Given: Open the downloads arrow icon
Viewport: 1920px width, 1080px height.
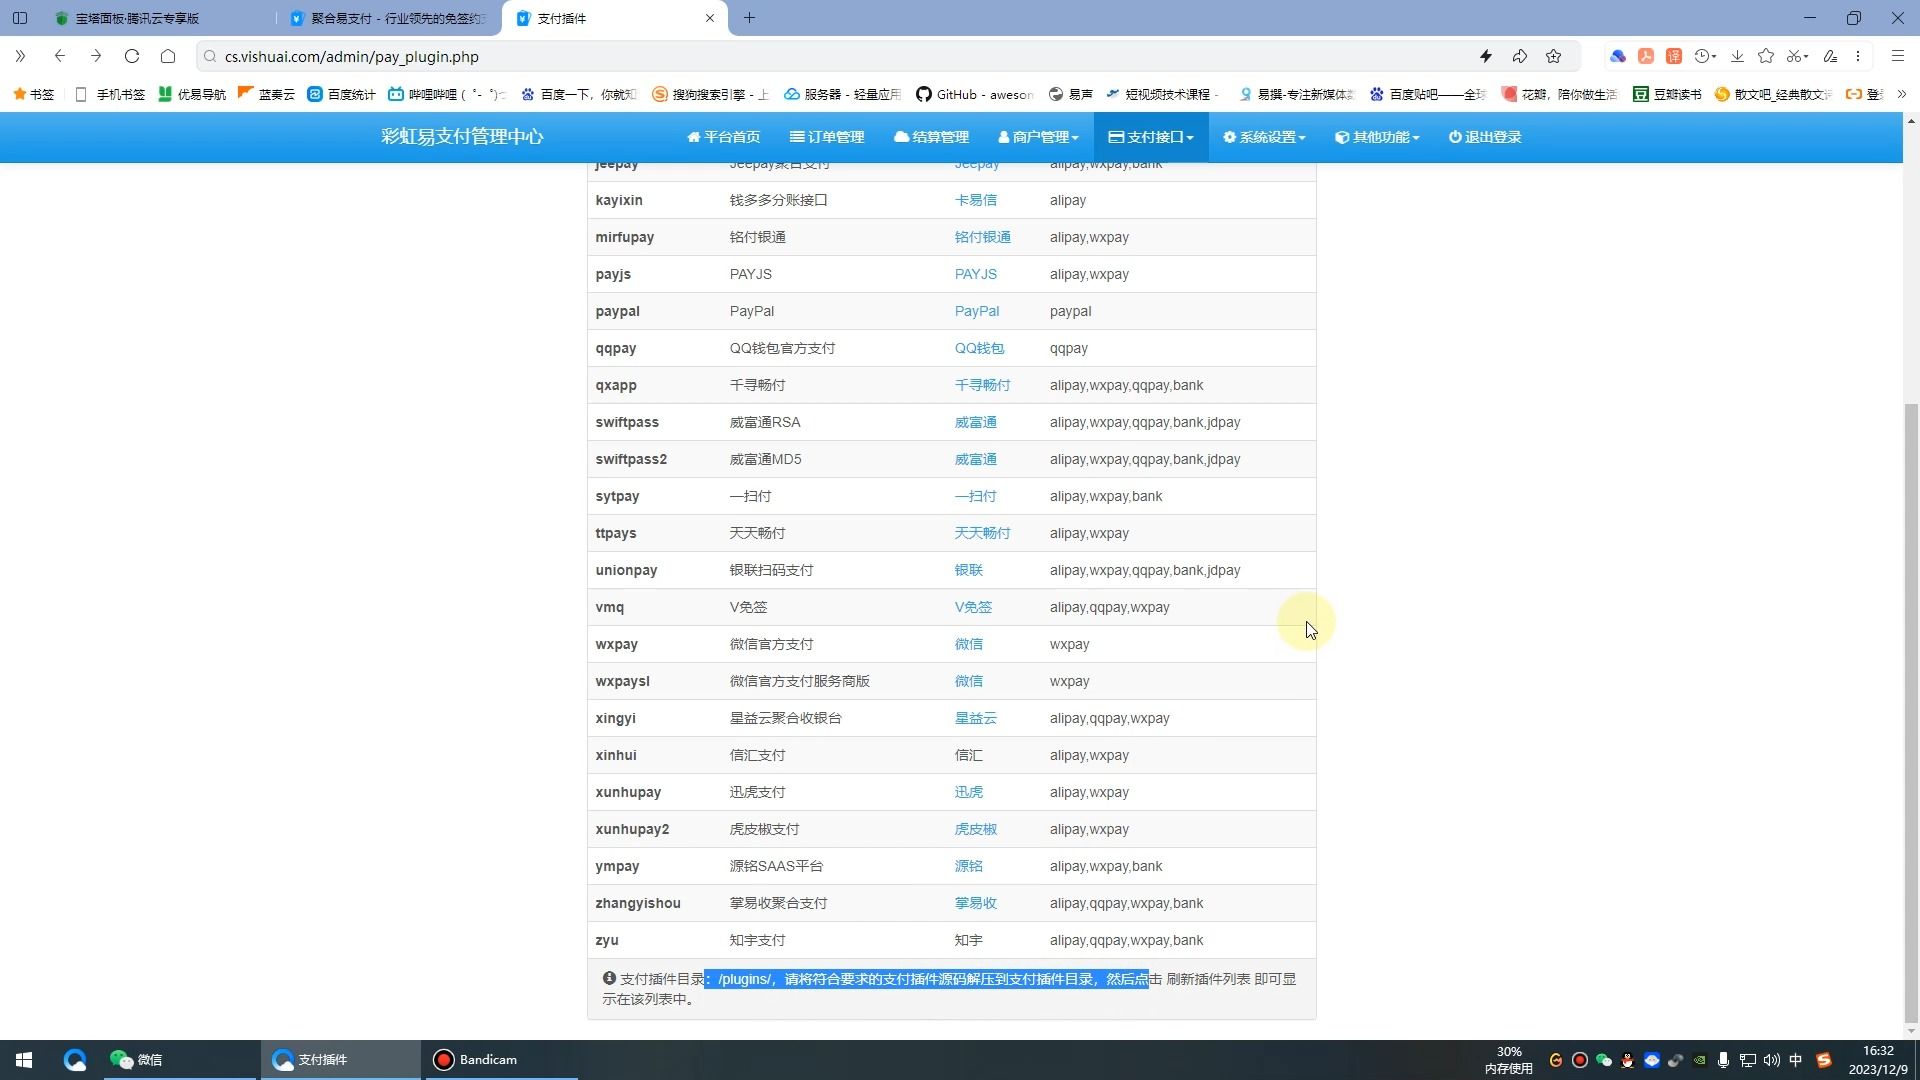Looking at the screenshot, I should (1737, 56).
